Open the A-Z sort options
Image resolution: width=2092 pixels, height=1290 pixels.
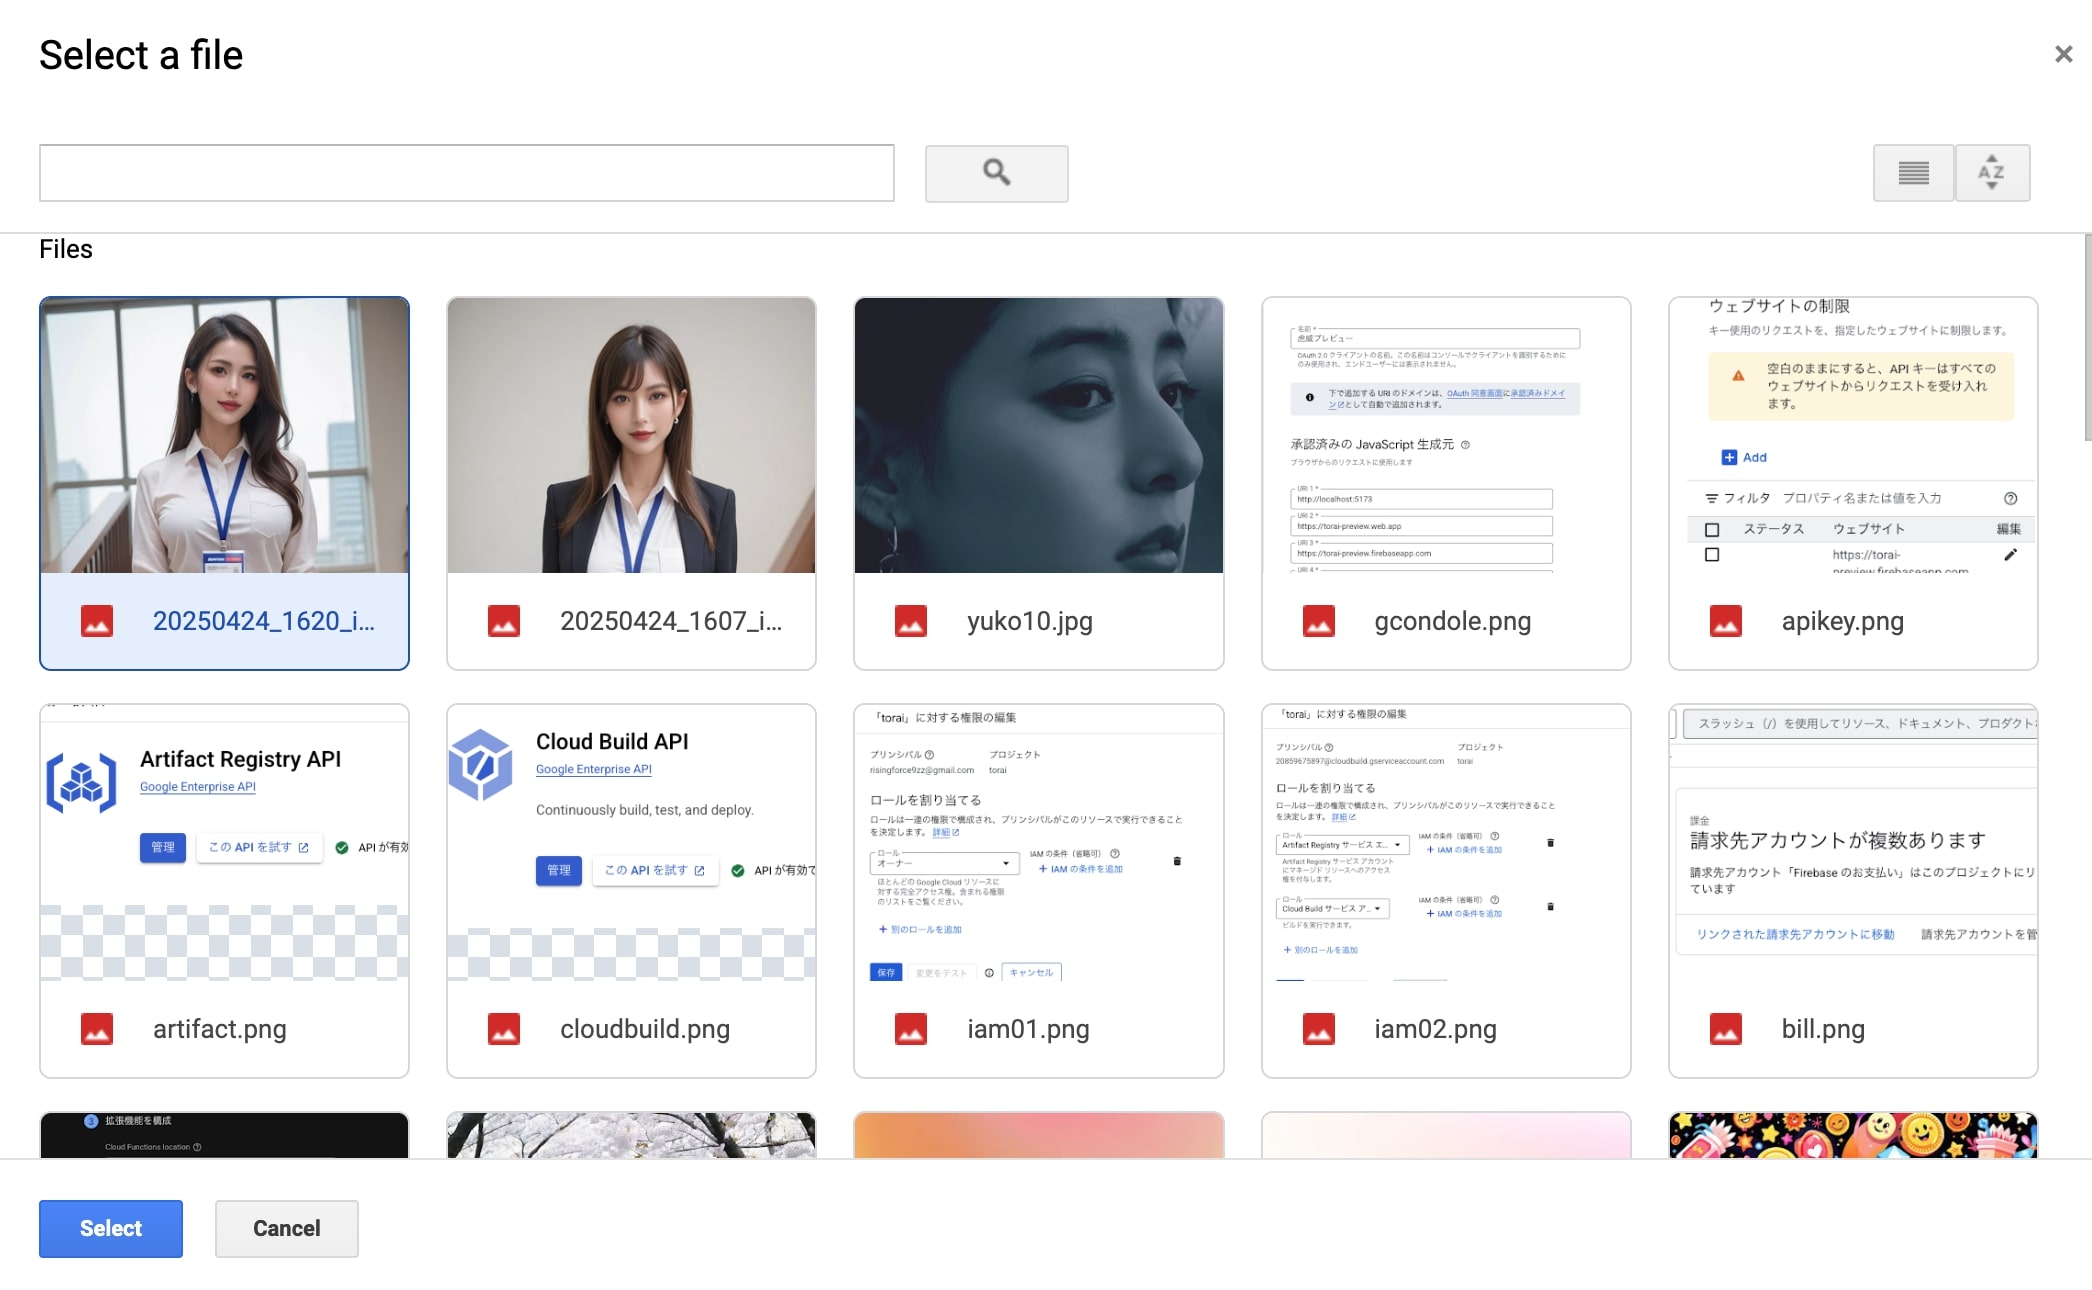pos(1992,173)
